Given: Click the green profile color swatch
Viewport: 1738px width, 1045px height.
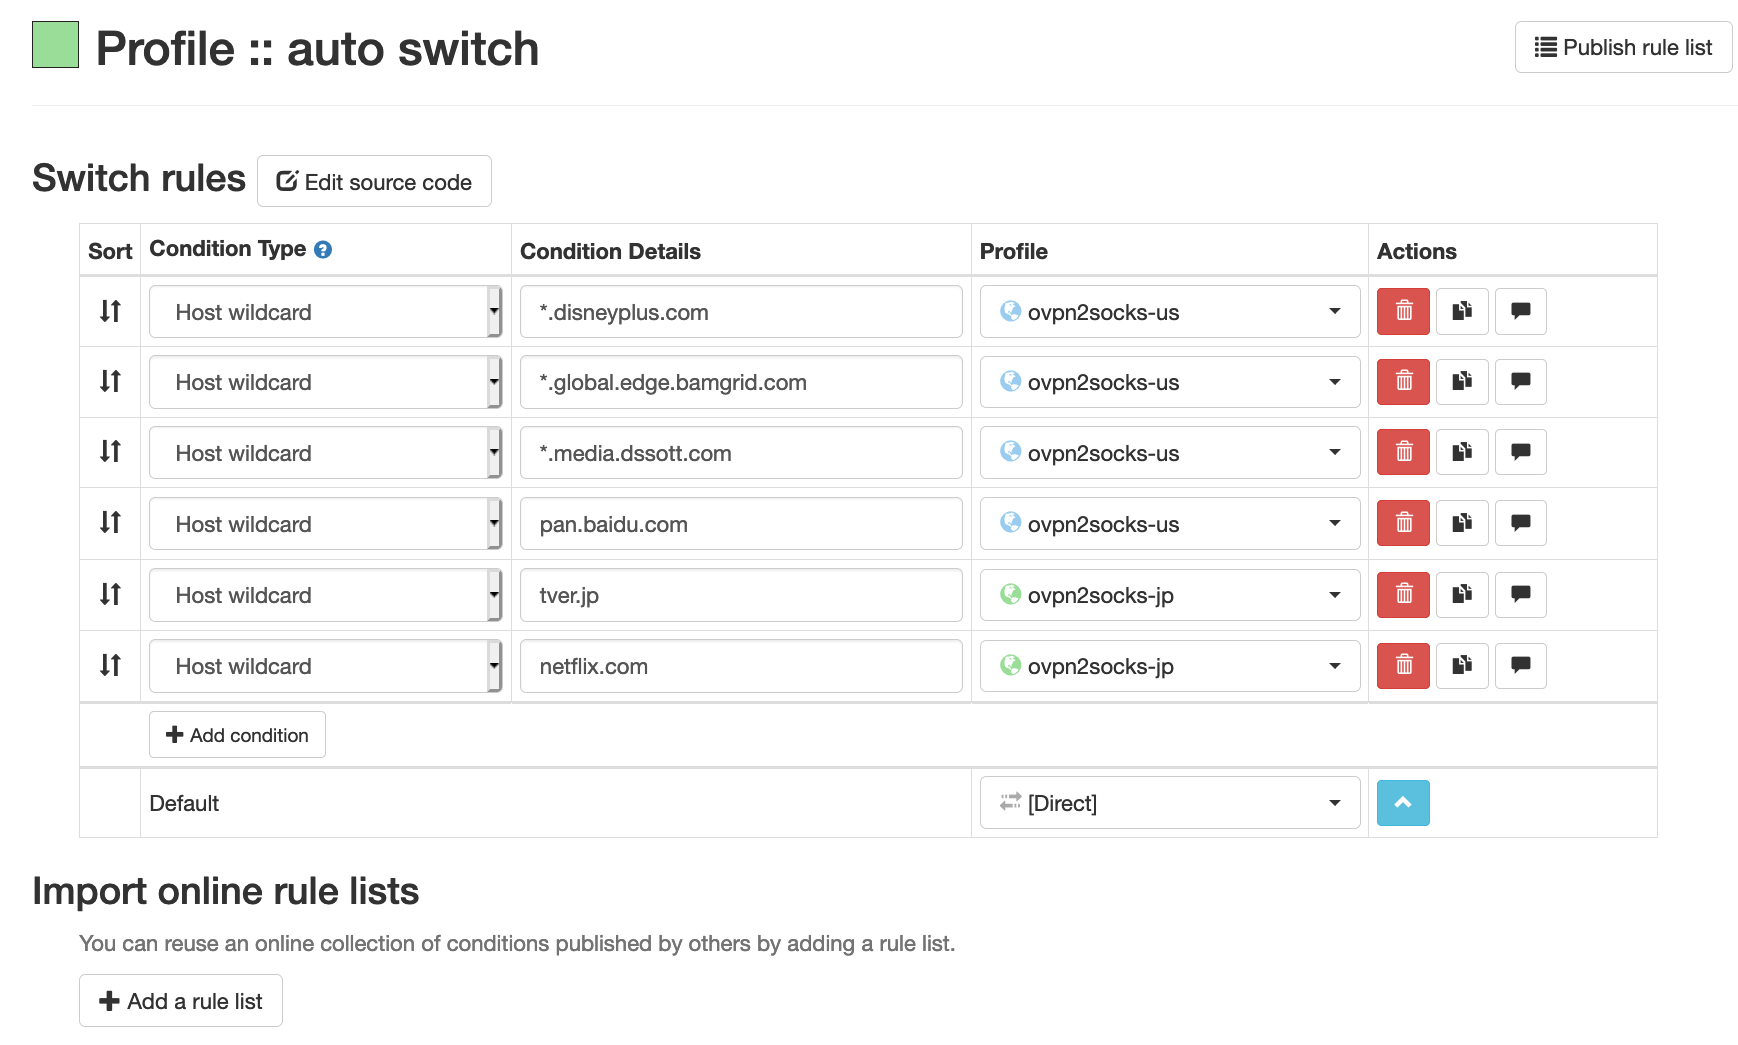Looking at the screenshot, I should [55, 45].
